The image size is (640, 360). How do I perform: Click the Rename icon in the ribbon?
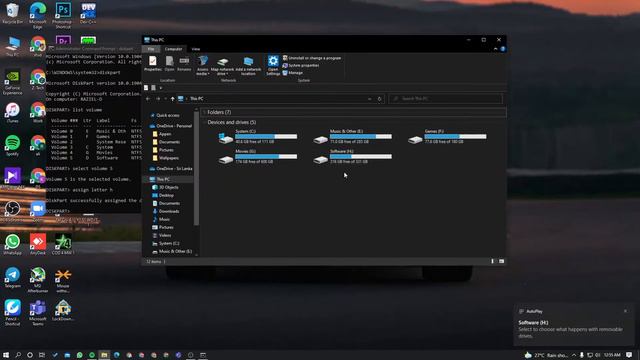pos(184,64)
